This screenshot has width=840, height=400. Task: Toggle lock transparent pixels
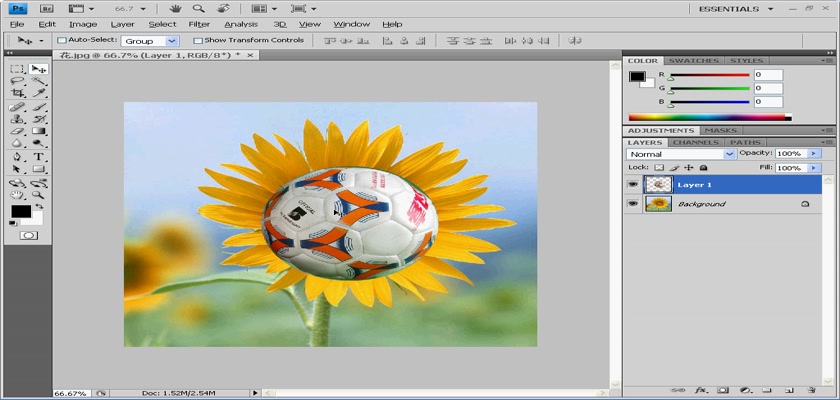click(659, 168)
